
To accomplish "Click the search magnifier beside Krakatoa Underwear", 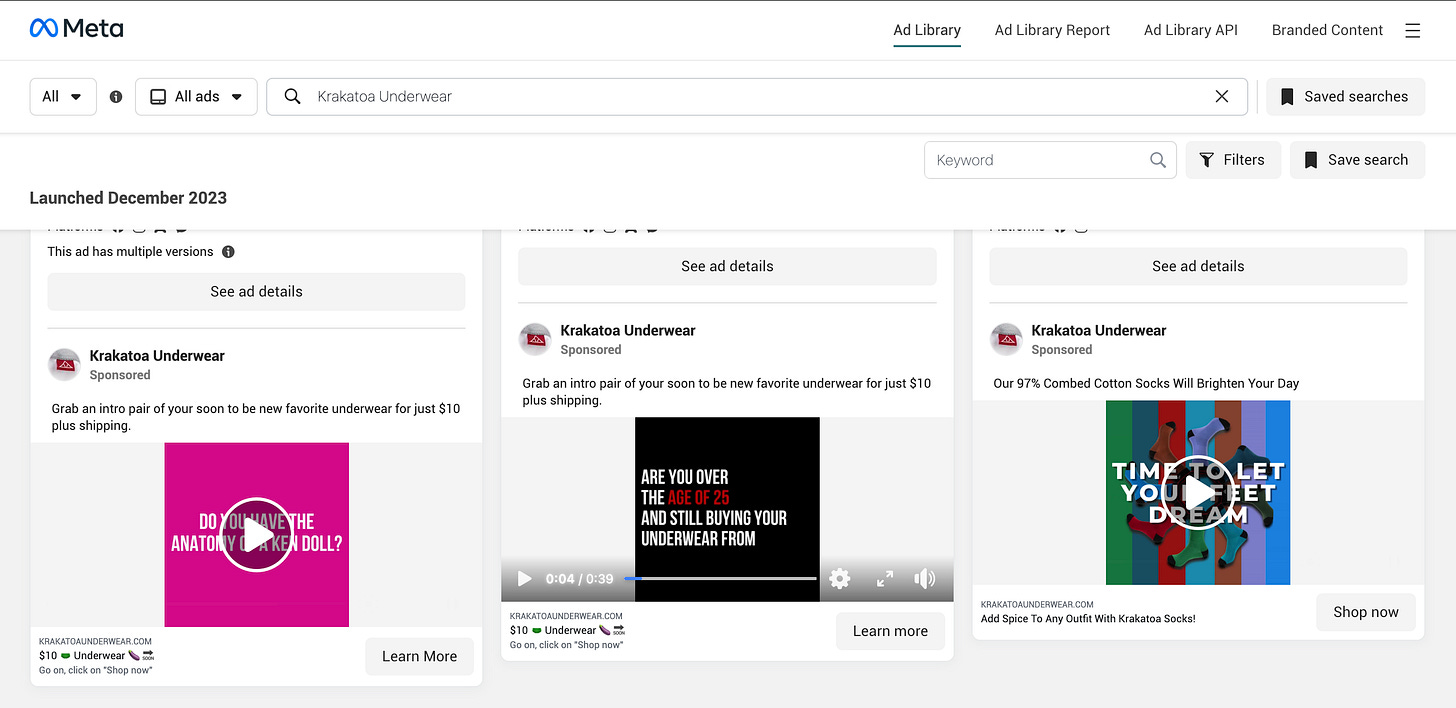I will tap(292, 96).
